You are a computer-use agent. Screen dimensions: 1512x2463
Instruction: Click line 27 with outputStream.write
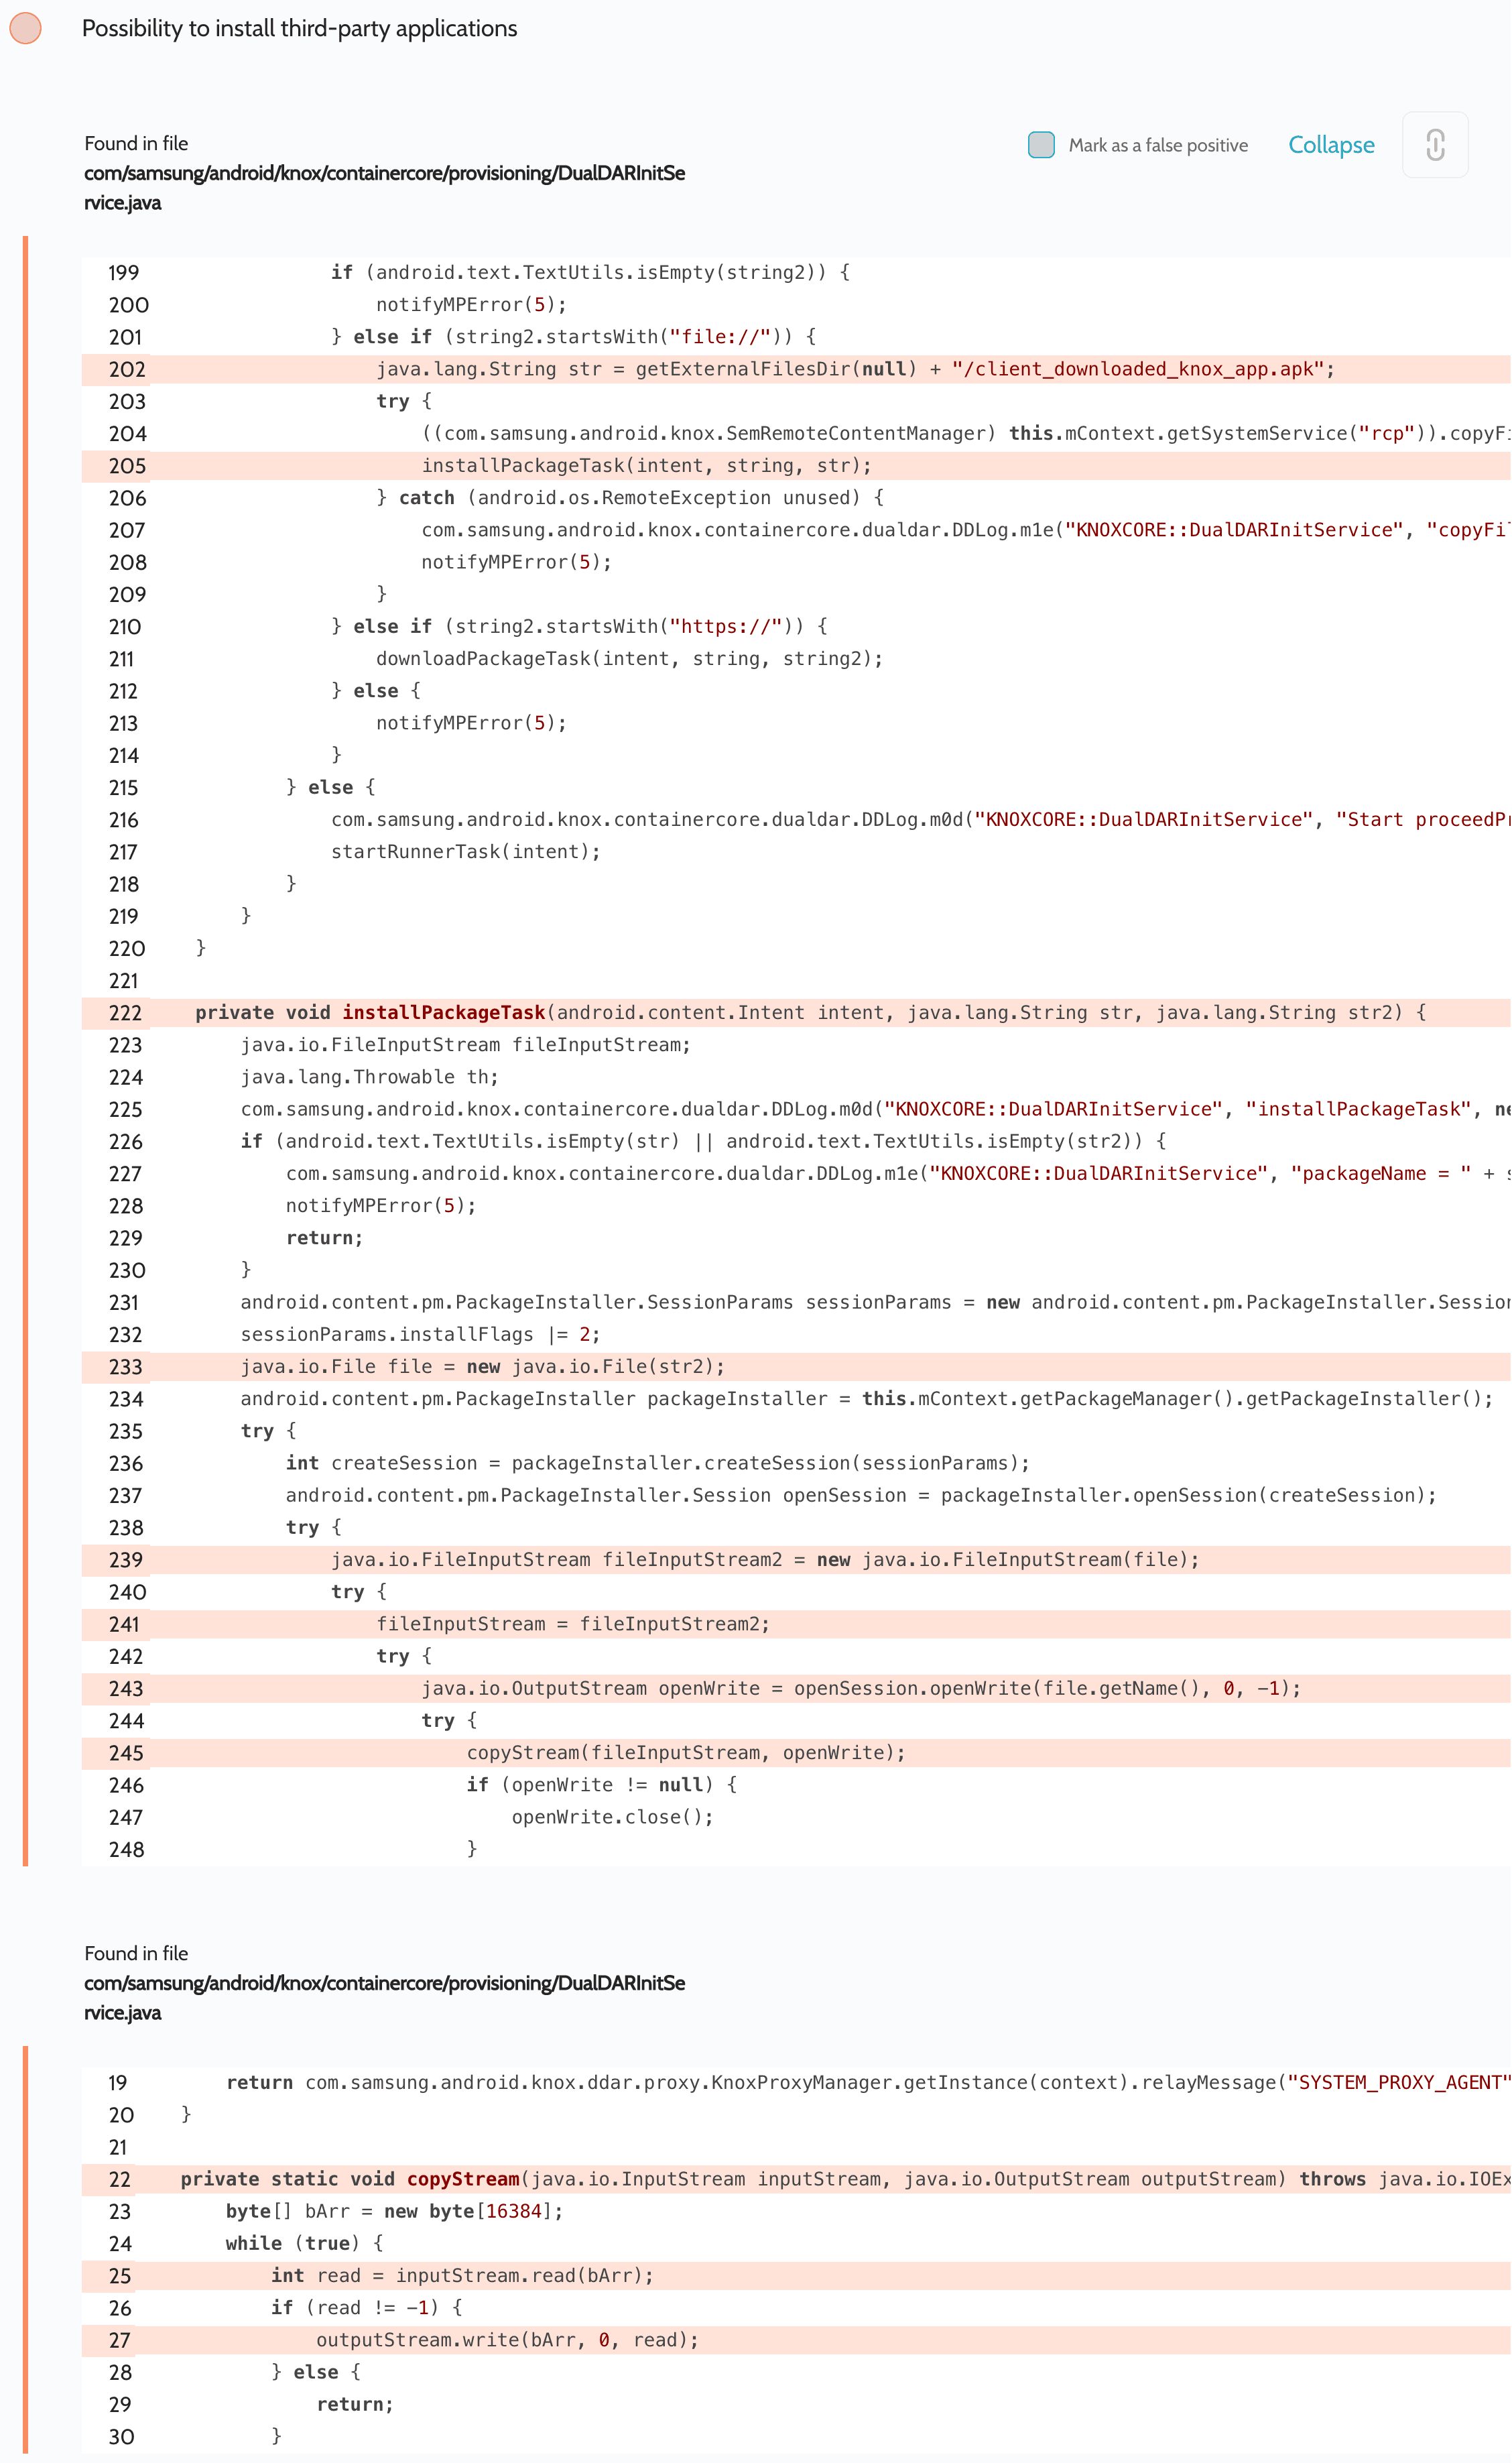point(507,2340)
